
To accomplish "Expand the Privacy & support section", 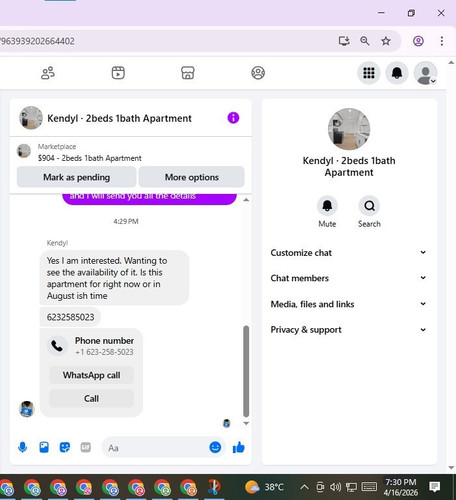I will pos(348,330).
